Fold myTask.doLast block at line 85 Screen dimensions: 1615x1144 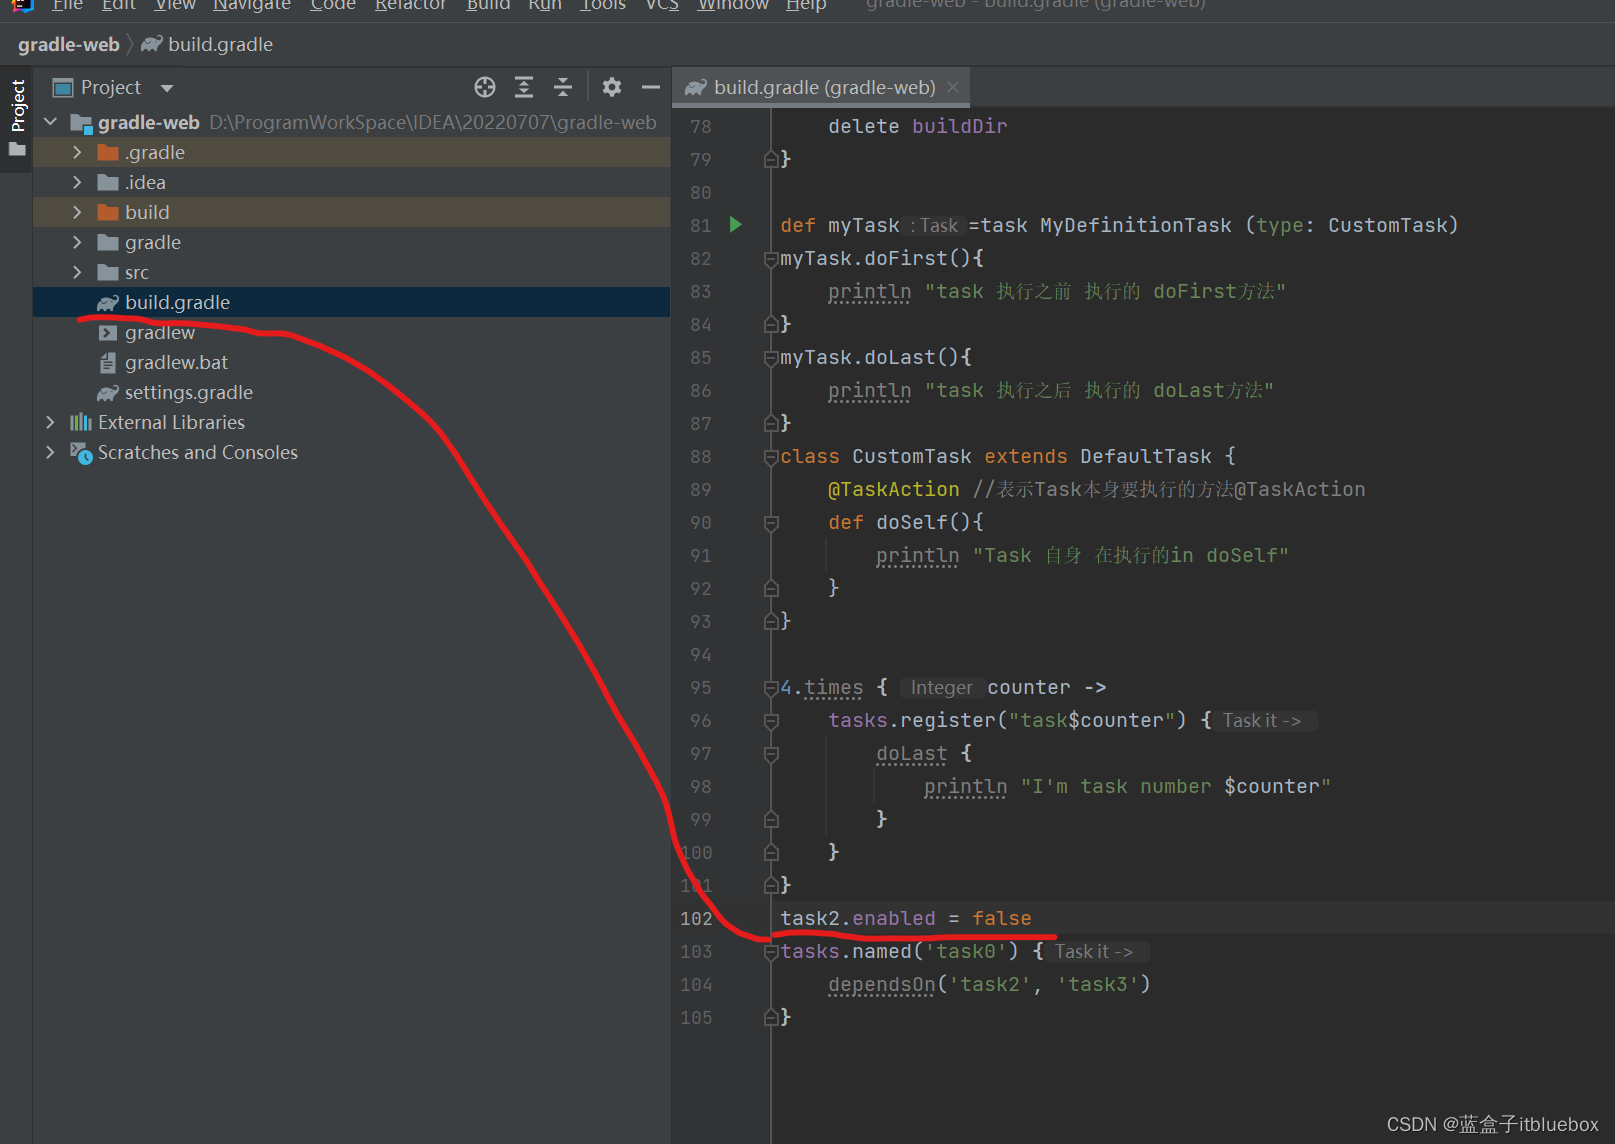coord(771,358)
